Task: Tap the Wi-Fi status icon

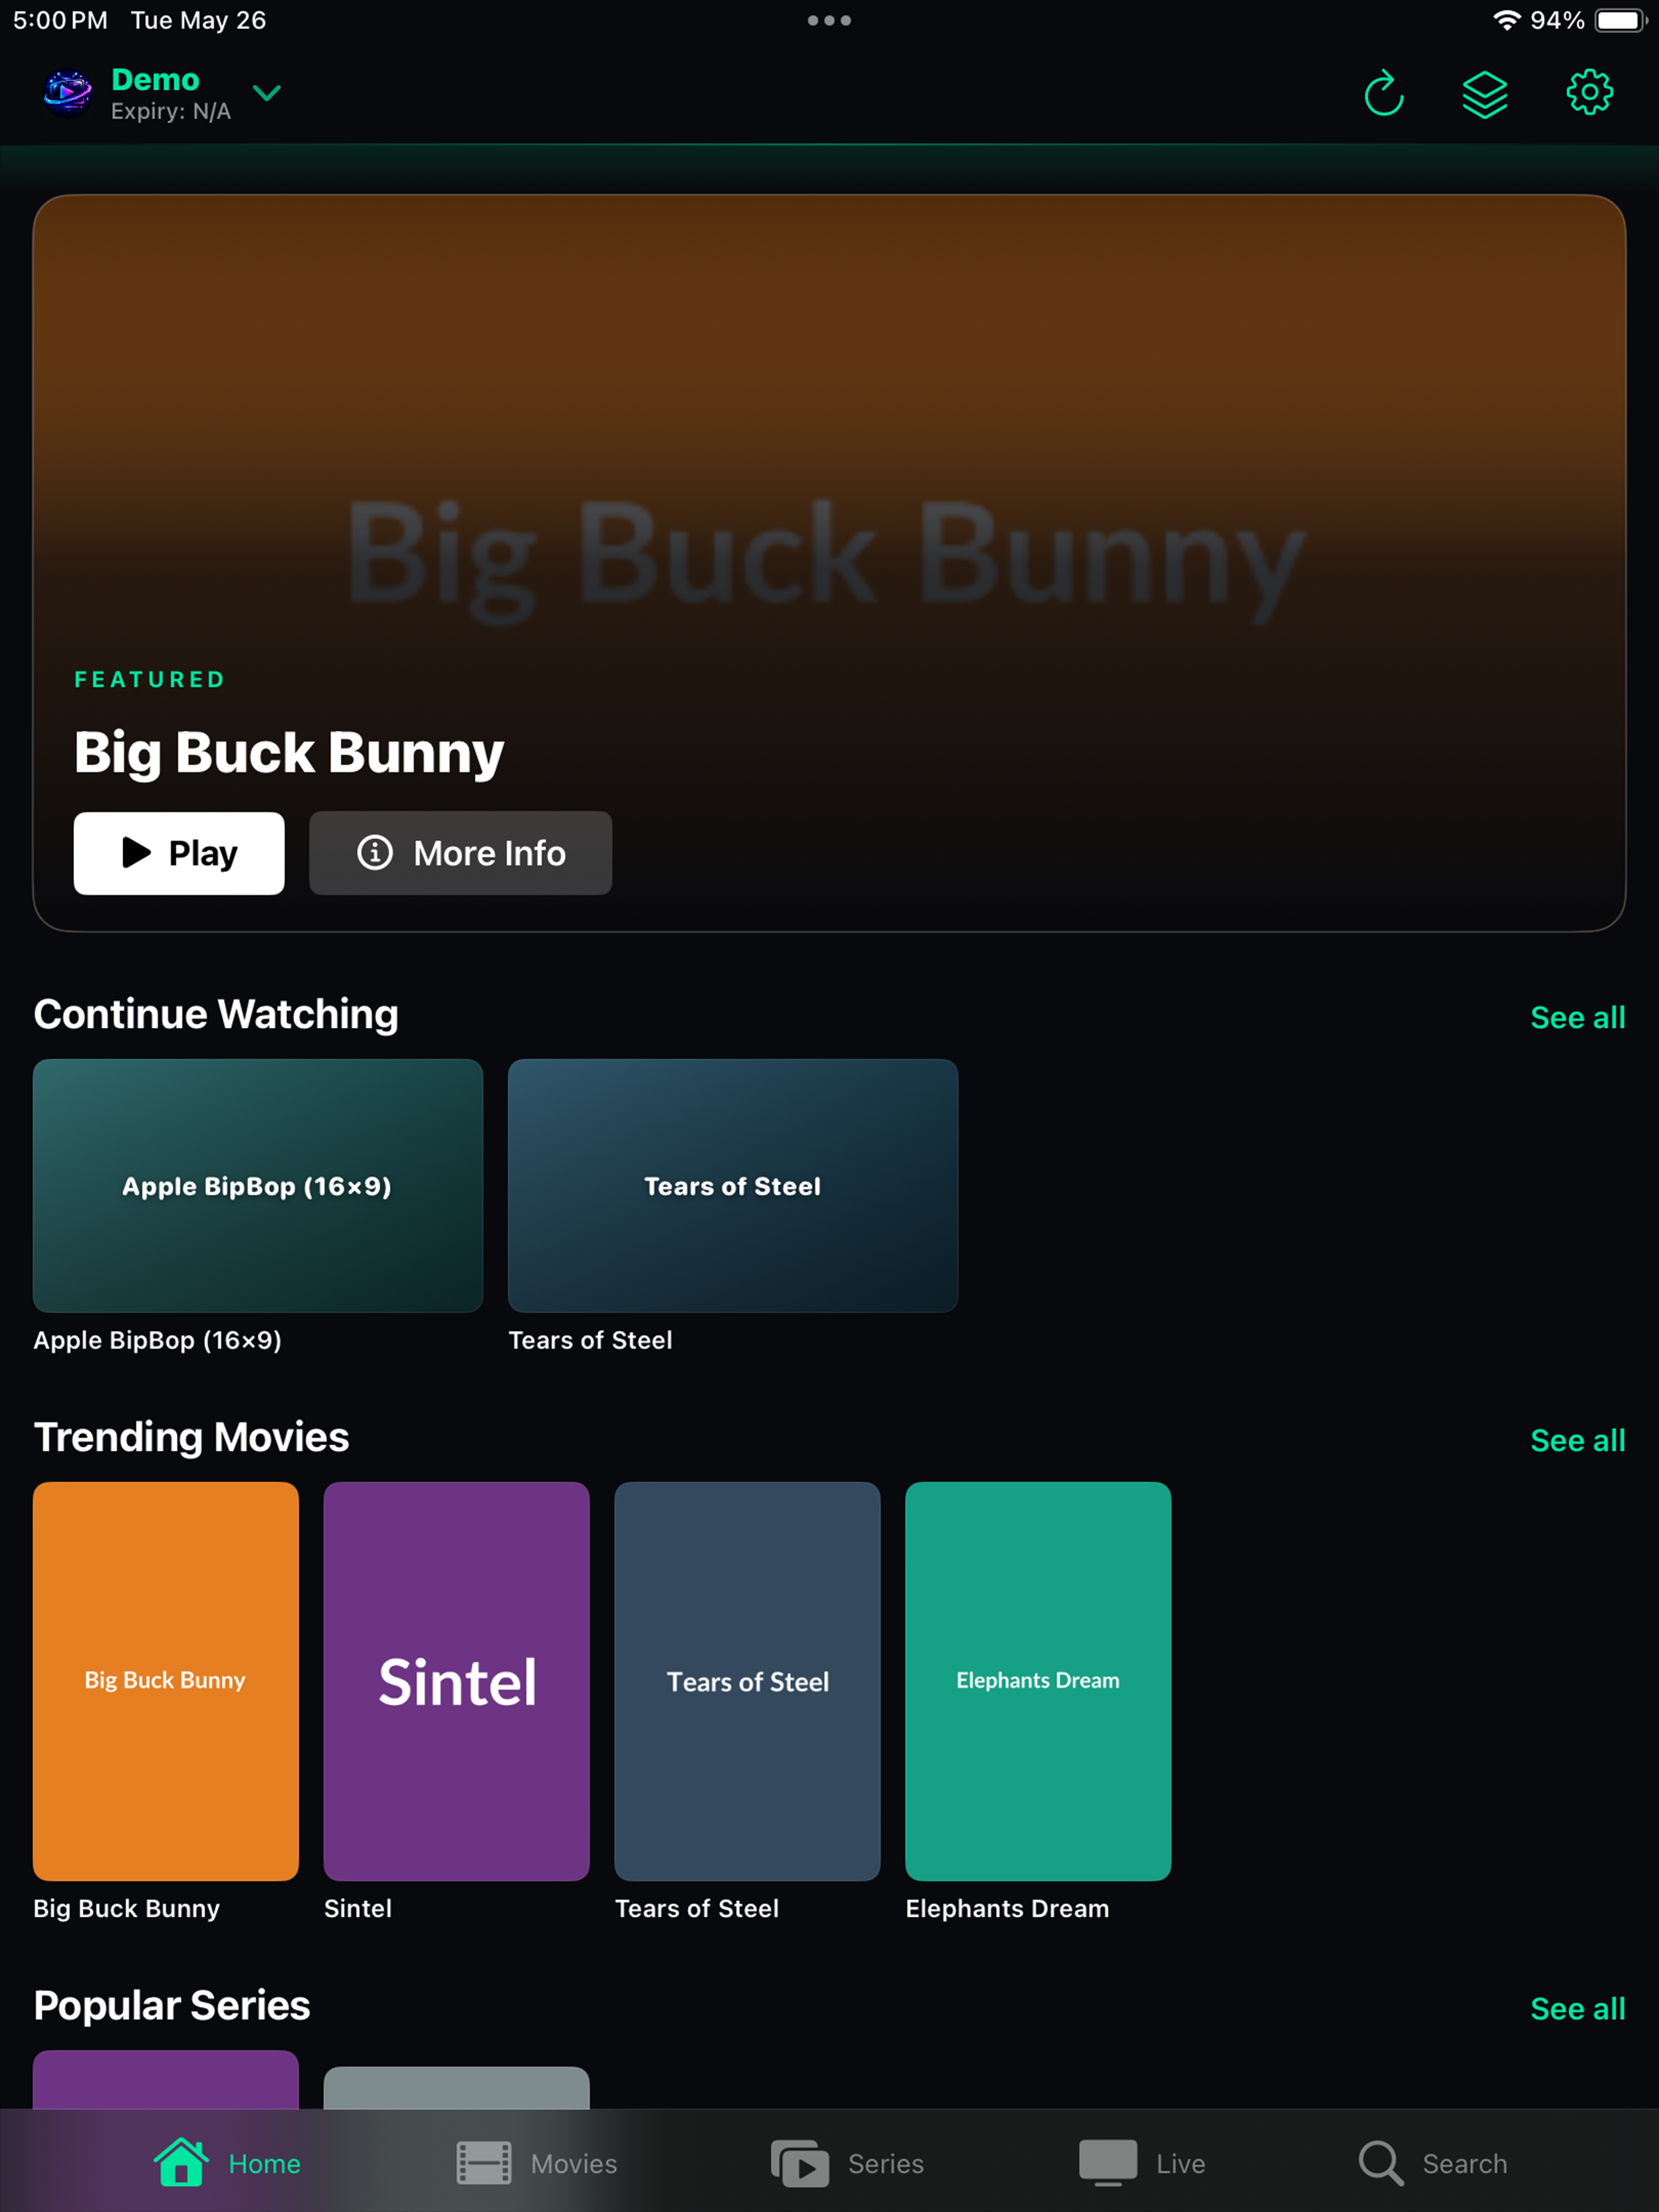Action: point(1506,20)
